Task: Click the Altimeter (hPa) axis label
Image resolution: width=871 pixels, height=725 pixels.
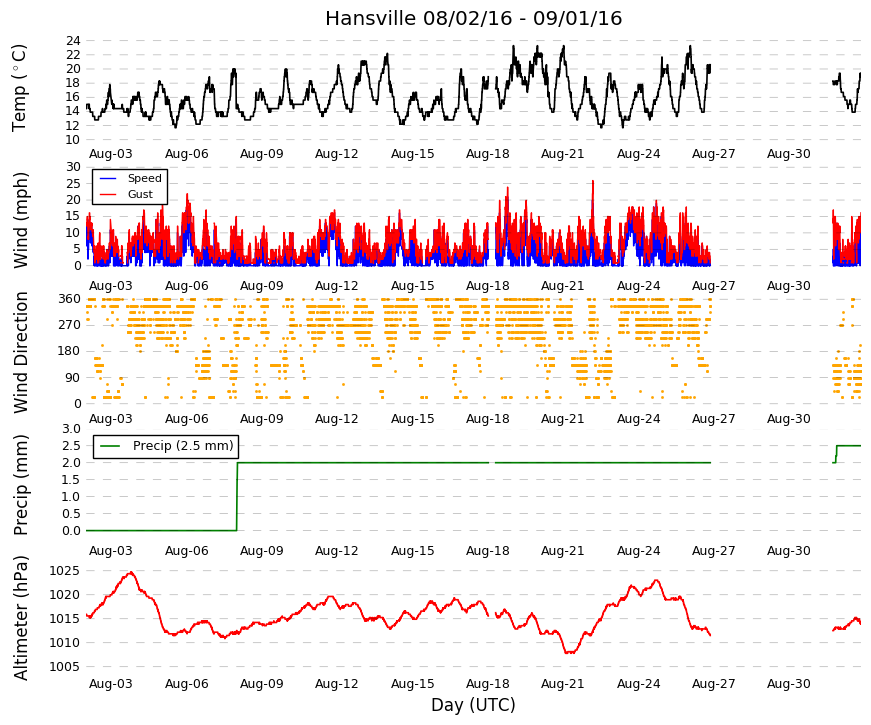Action: pos(20,618)
